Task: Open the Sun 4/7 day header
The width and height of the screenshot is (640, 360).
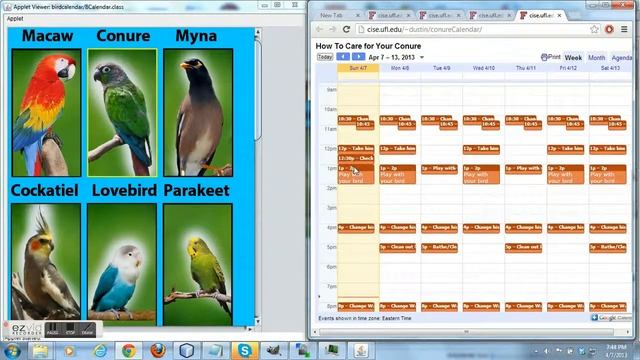Action: point(358,68)
